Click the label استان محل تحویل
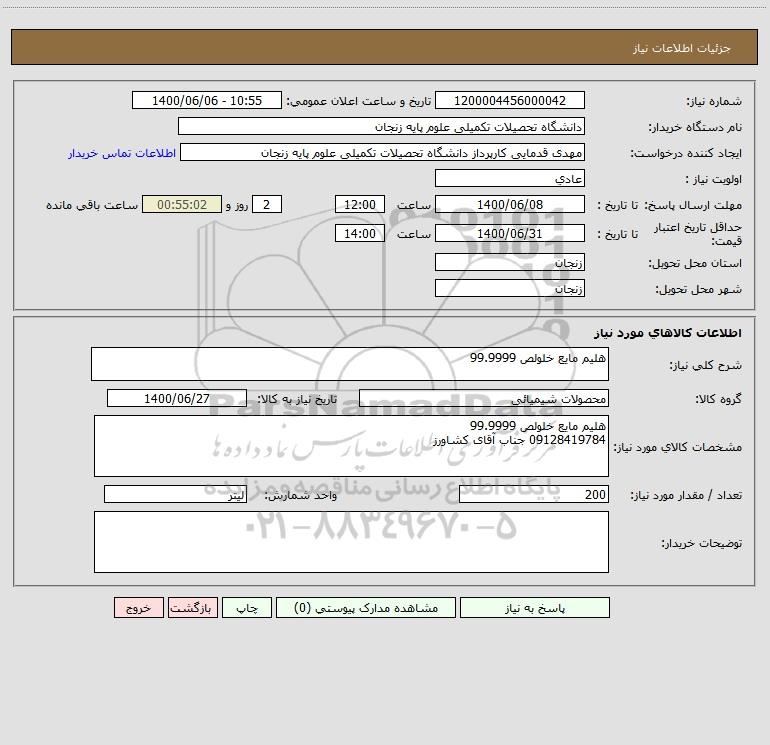770x745 pixels. (695, 263)
